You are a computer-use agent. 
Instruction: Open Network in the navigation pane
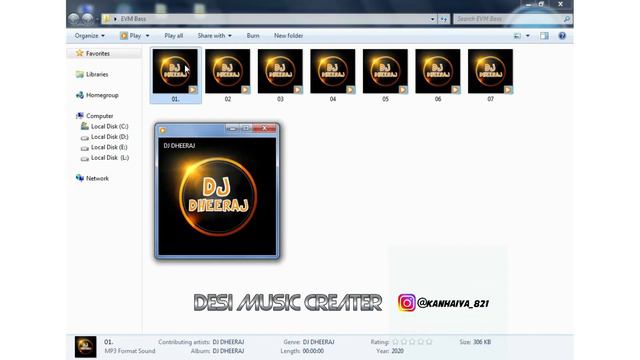(97, 178)
